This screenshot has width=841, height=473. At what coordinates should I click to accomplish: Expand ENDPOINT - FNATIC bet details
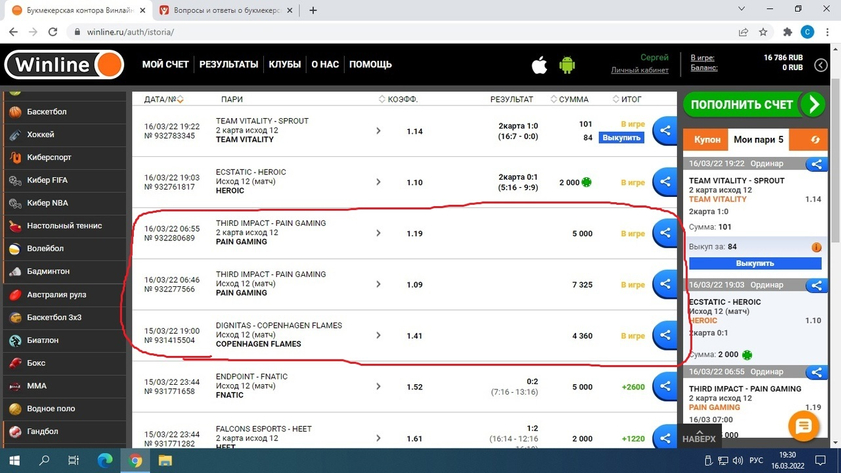click(x=378, y=386)
